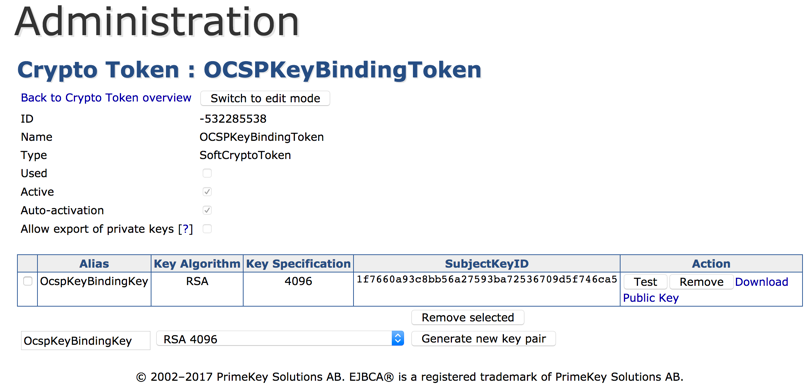Toggle the Used checkbox
The width and height of the screenshot is (810, 385).
(x=207, y=173)
